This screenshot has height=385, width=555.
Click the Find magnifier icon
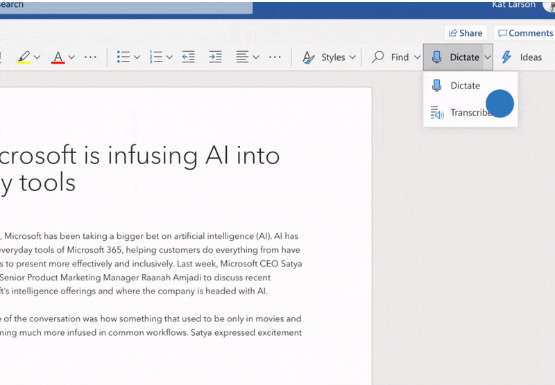(378, 57)
